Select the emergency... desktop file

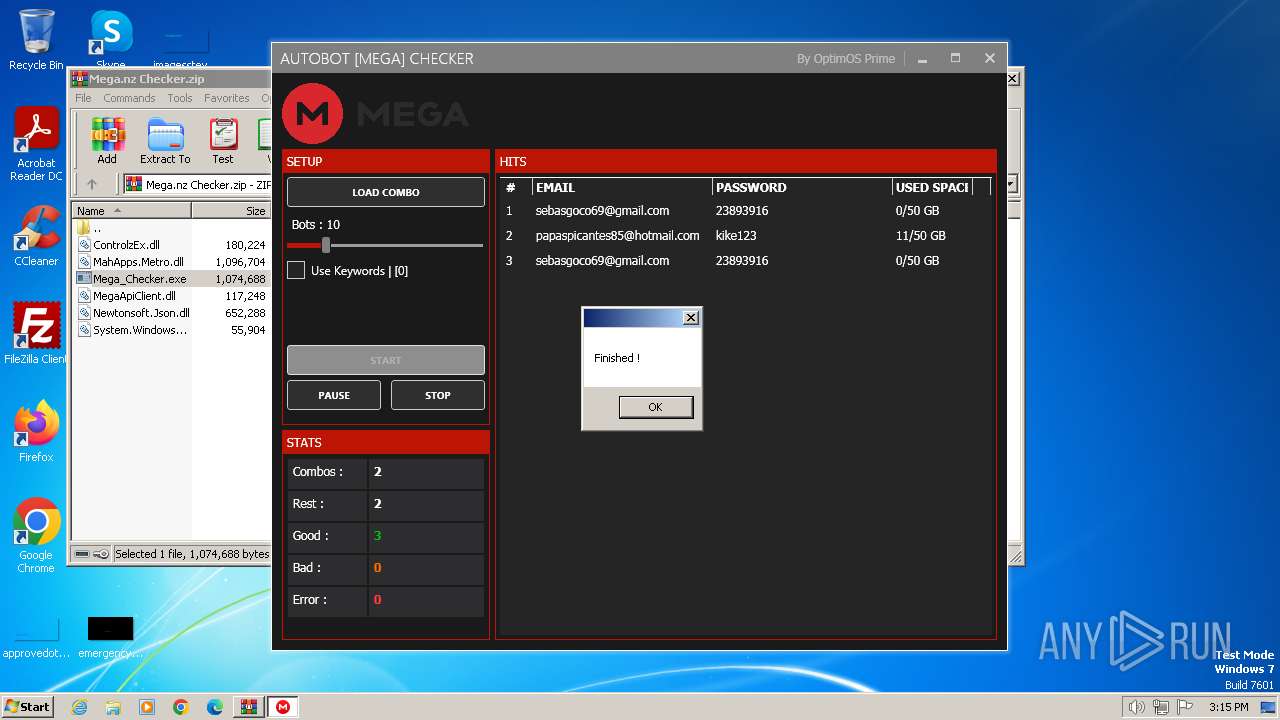click(x=110, y=637)
